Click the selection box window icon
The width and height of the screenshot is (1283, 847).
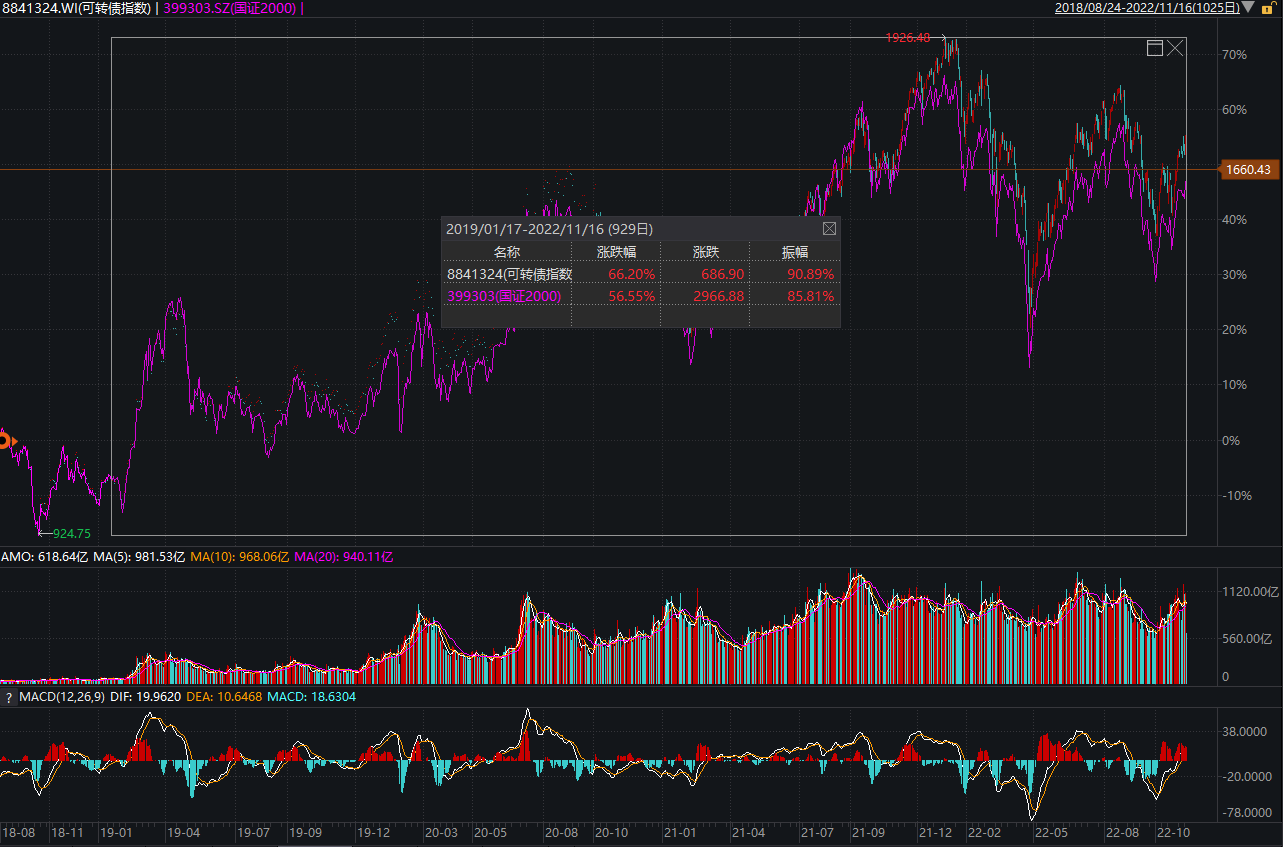click(x=1154, y=48)
